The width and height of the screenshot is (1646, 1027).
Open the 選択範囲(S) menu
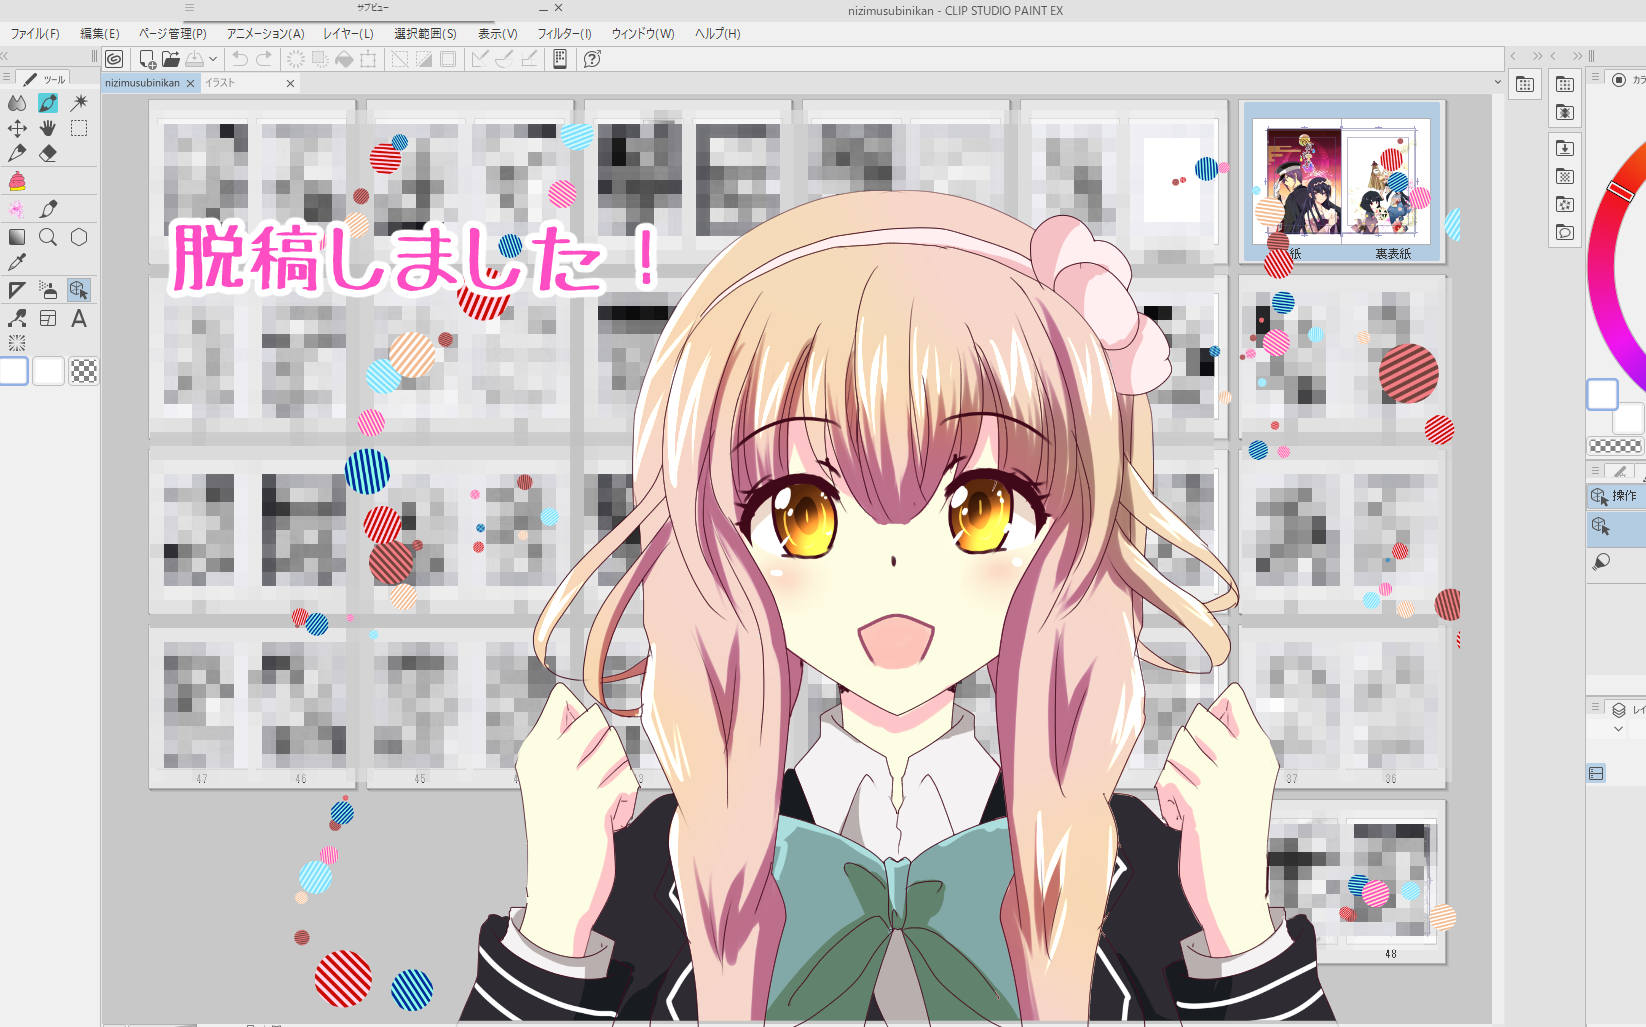[425, 34]
